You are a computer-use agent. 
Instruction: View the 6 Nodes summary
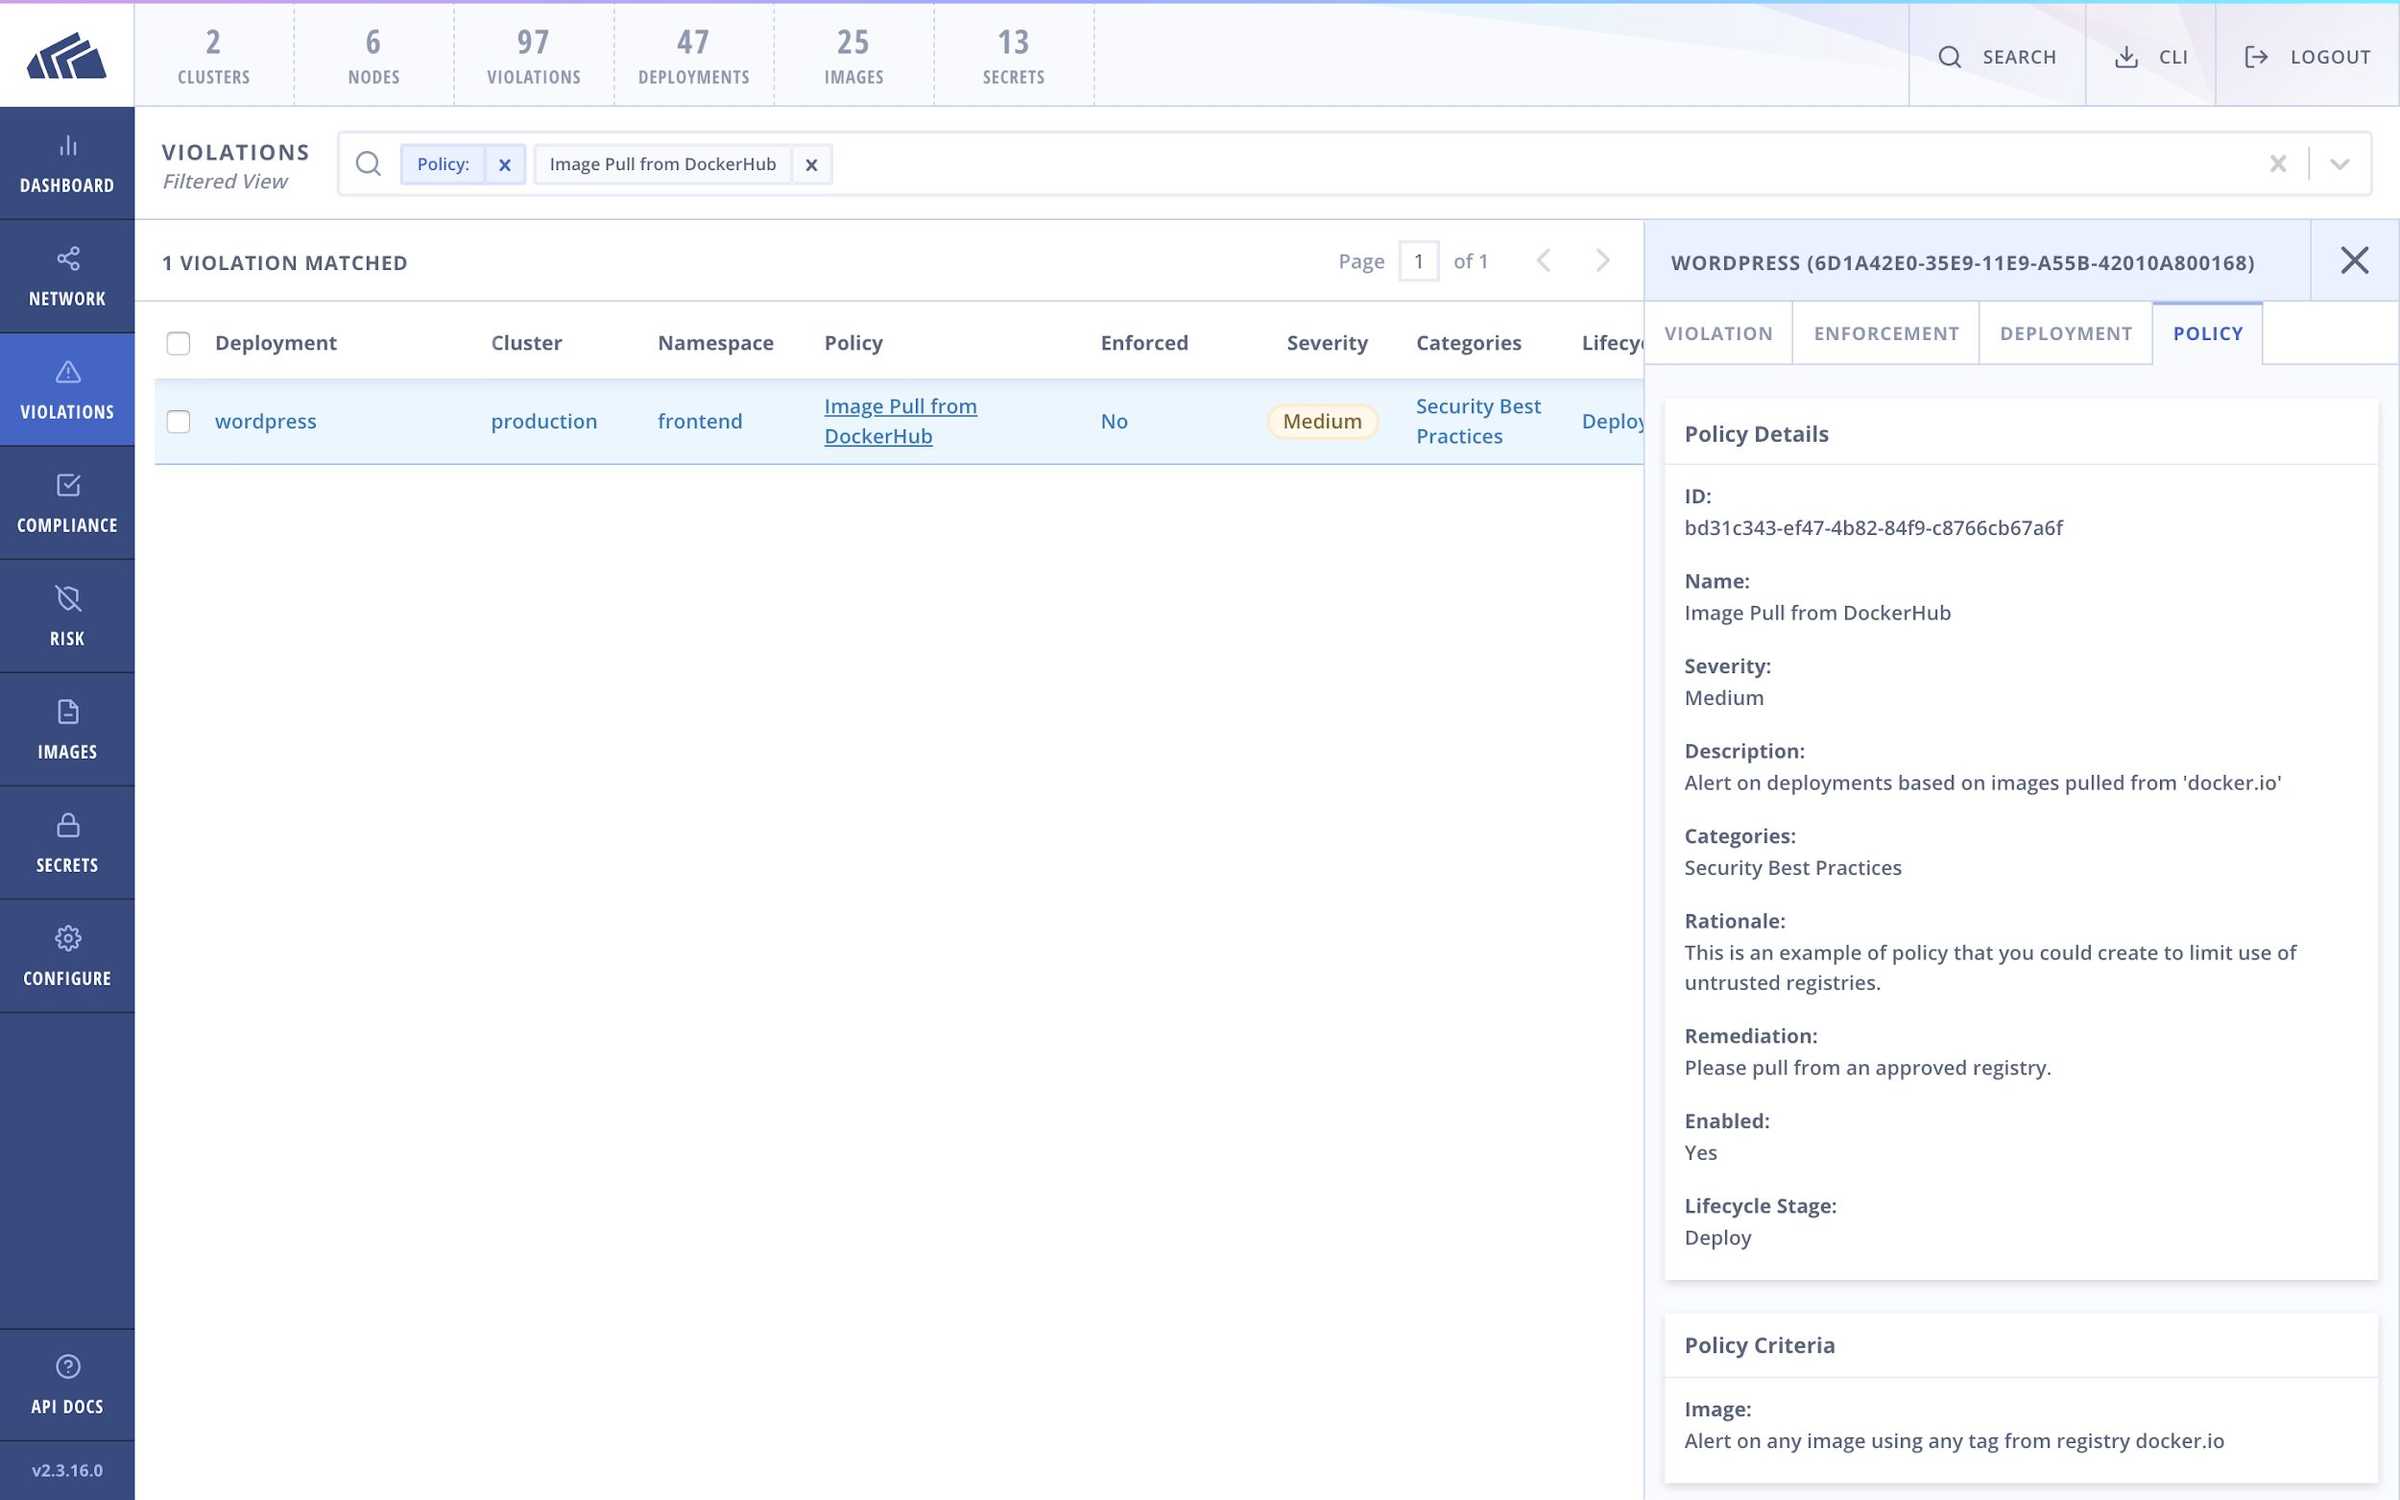(x=374, y=56)
